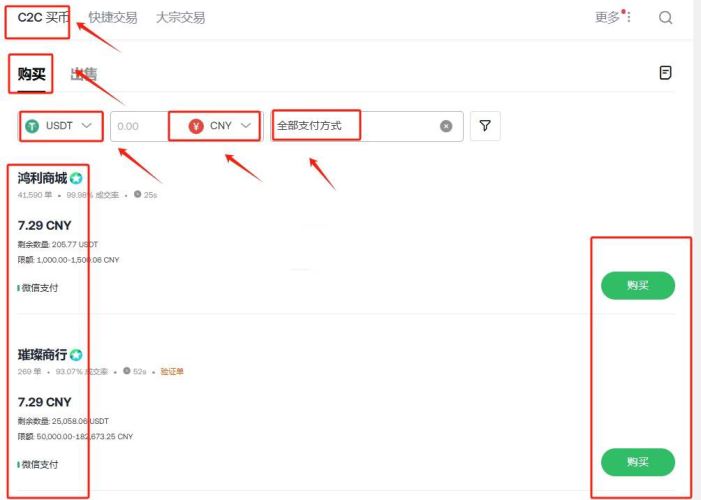Expand the USDT coin dropdown

pyautogui.click(x=87, y=126)
